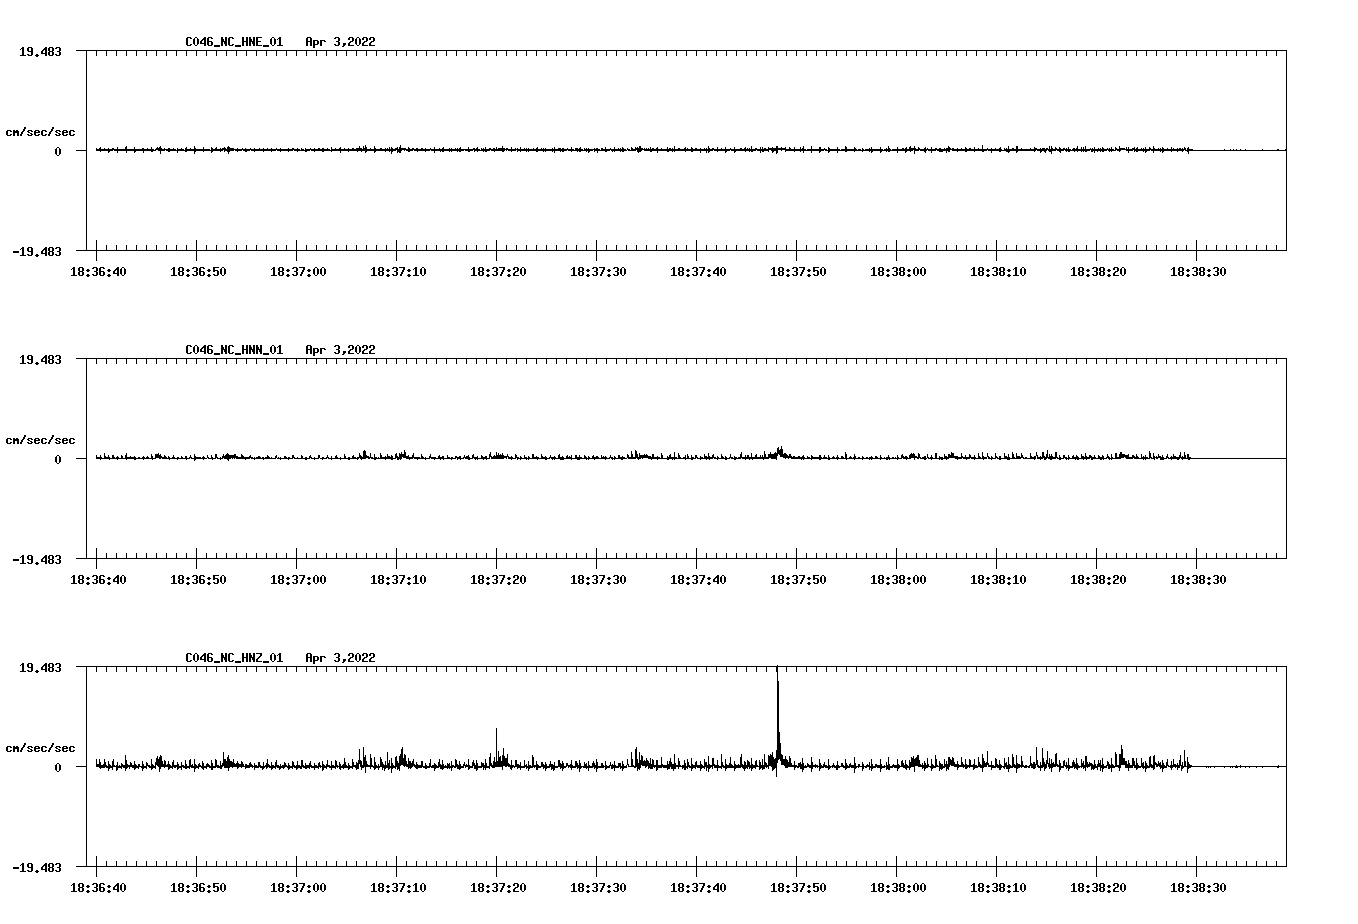
Task: Click the 18:38:30 time label under the HNE plot
Action: (1198, 272)
